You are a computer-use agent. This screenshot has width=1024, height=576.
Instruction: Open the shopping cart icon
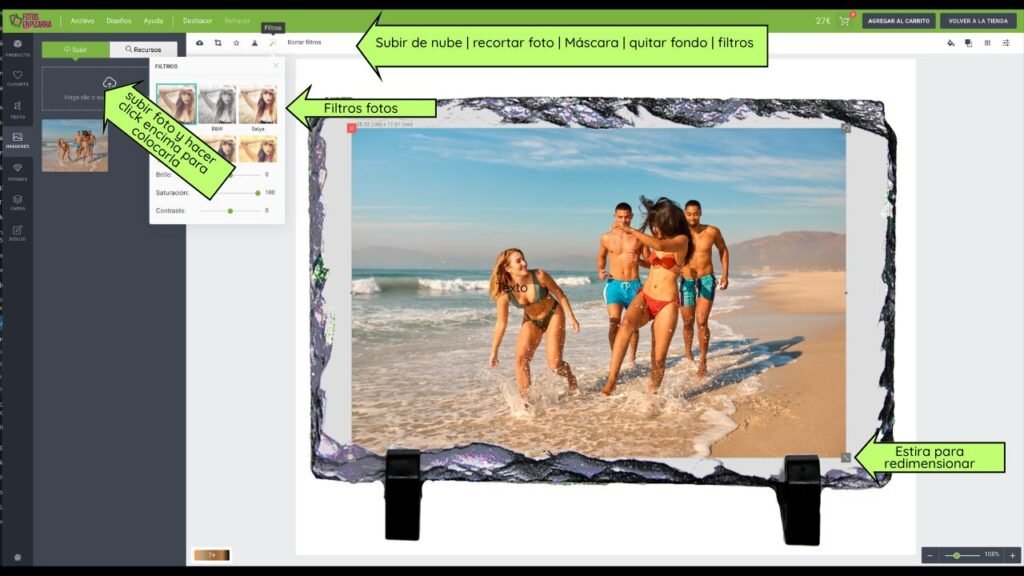844,21
